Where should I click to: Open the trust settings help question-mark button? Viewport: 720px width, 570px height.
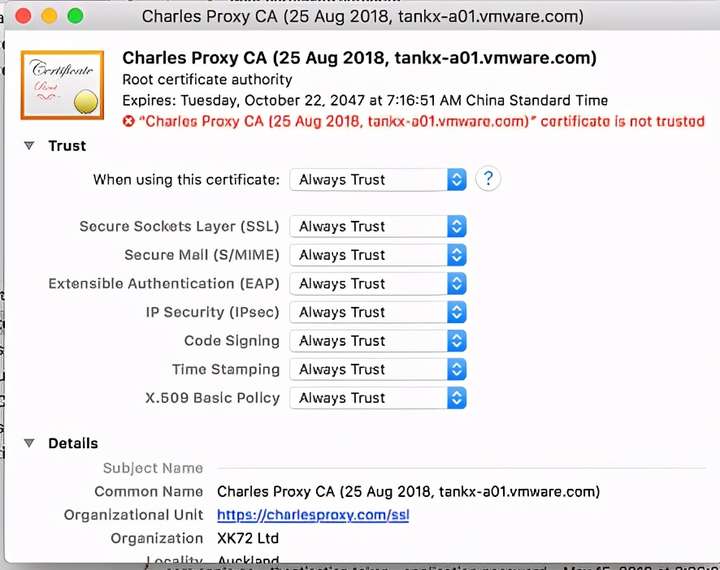488,178
